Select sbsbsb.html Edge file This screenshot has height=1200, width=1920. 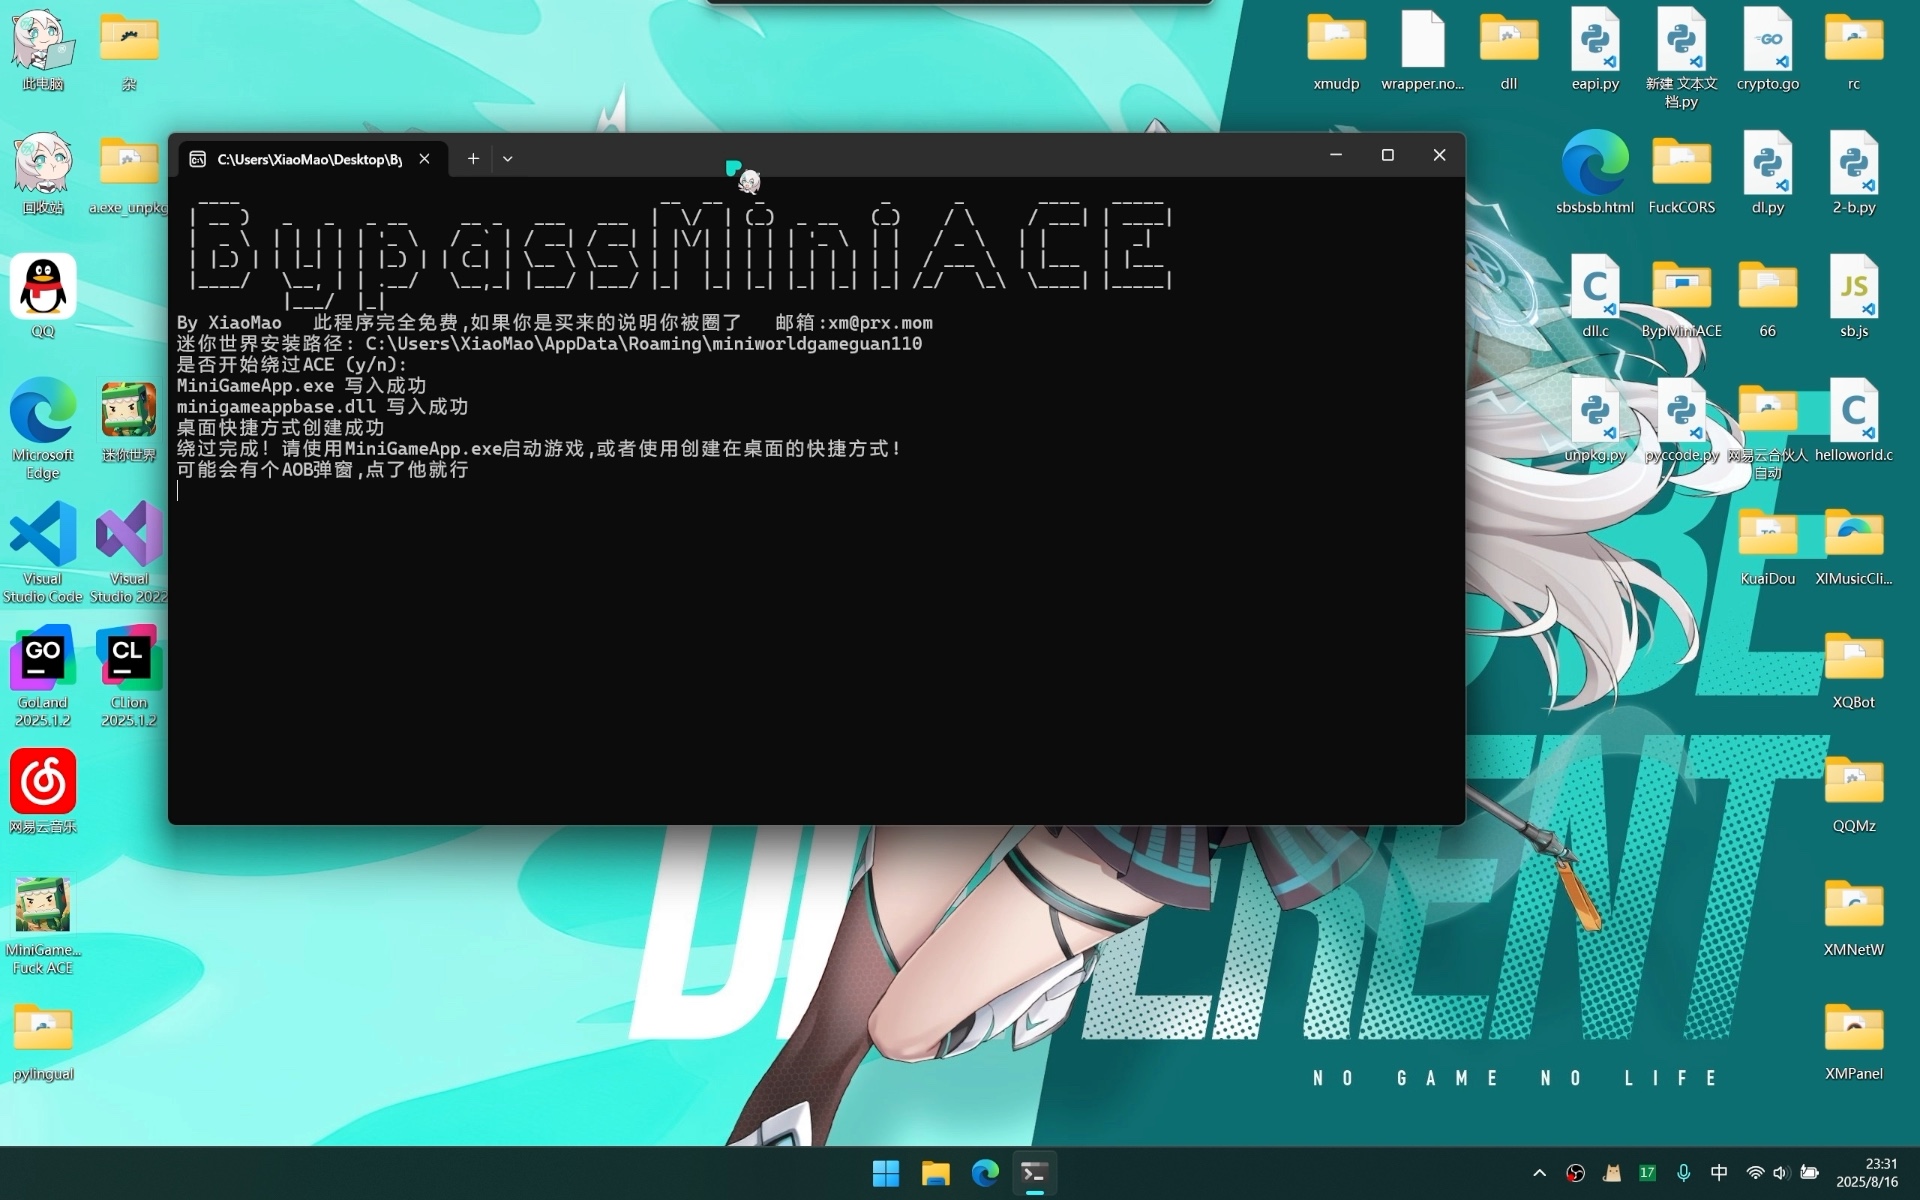[1595, 173]
